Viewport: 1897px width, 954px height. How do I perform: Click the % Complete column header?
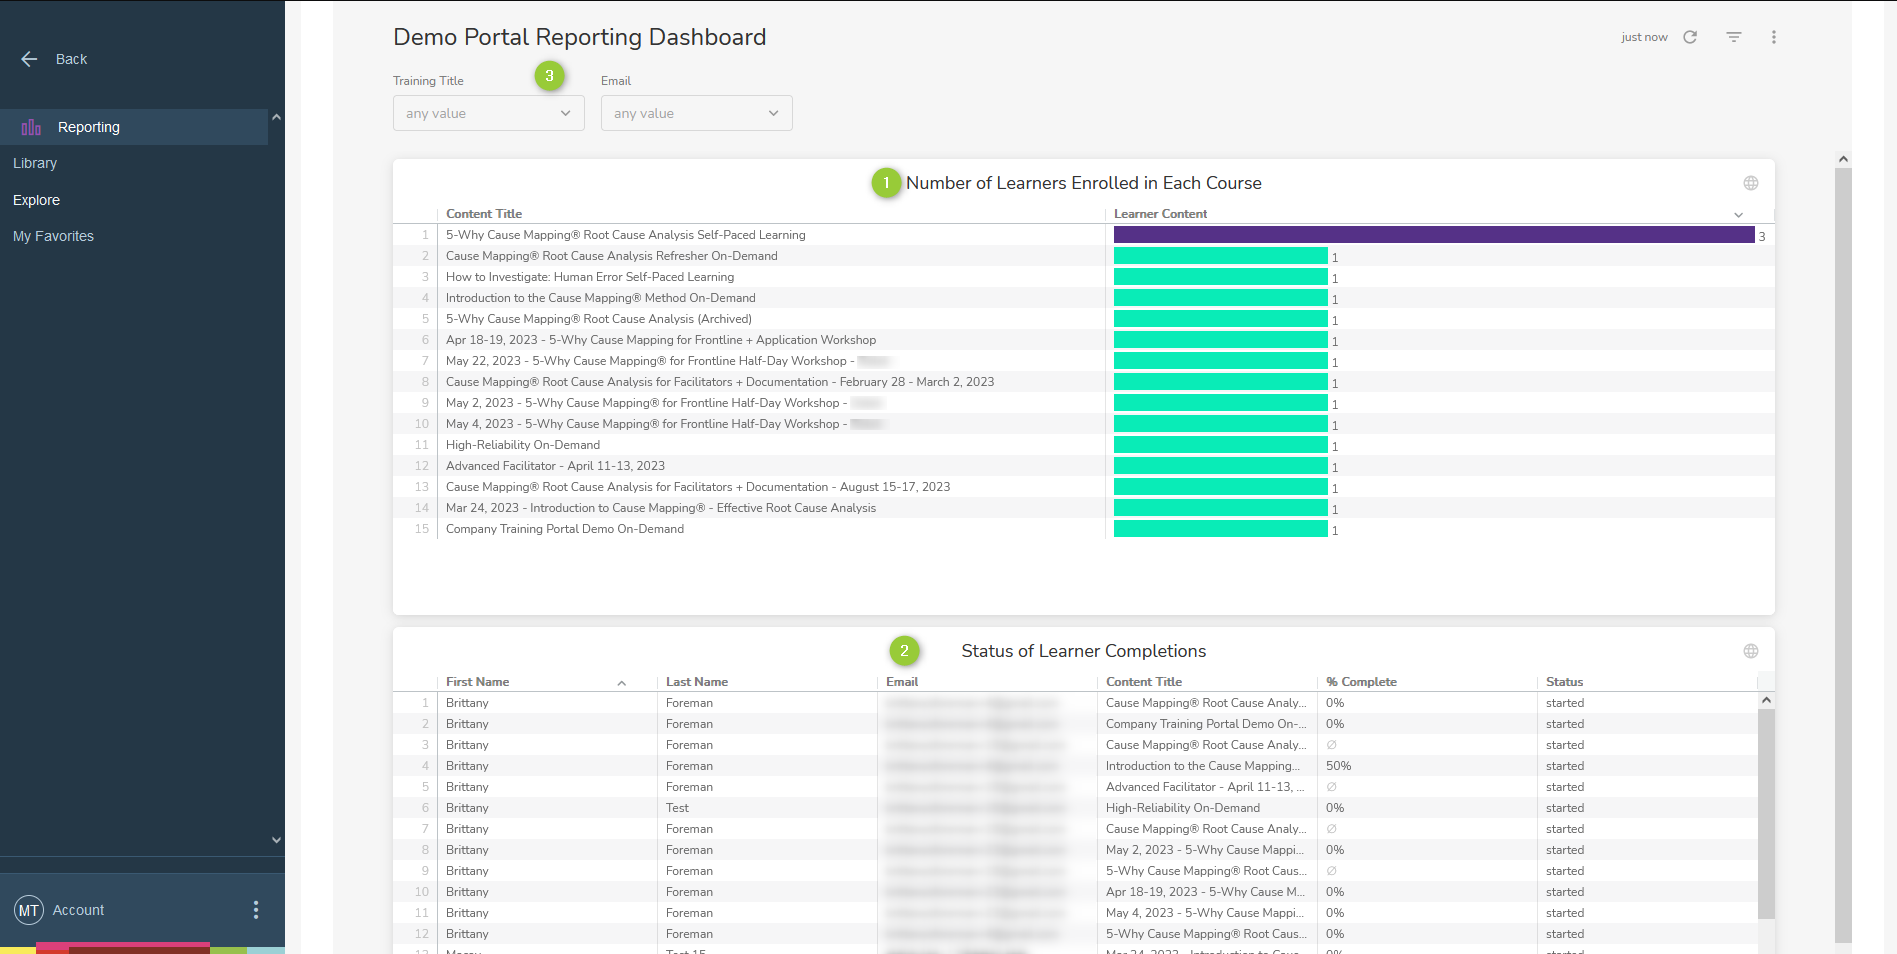[x=1361, y=682]
